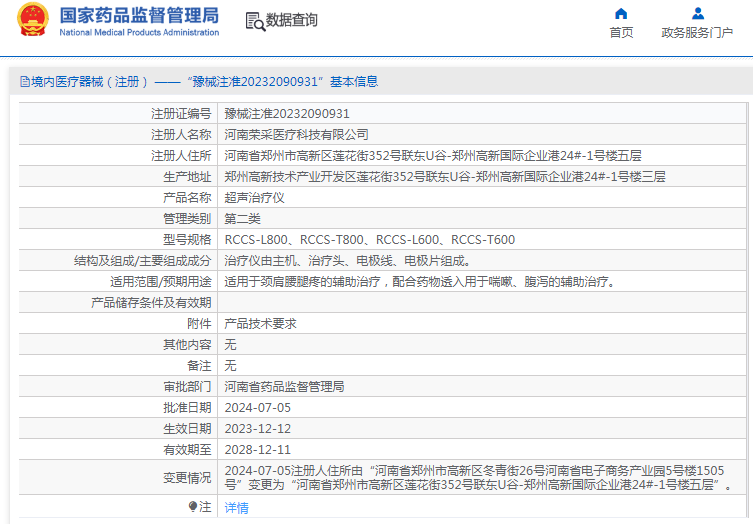Click the 注册证编号 row label

181,114
